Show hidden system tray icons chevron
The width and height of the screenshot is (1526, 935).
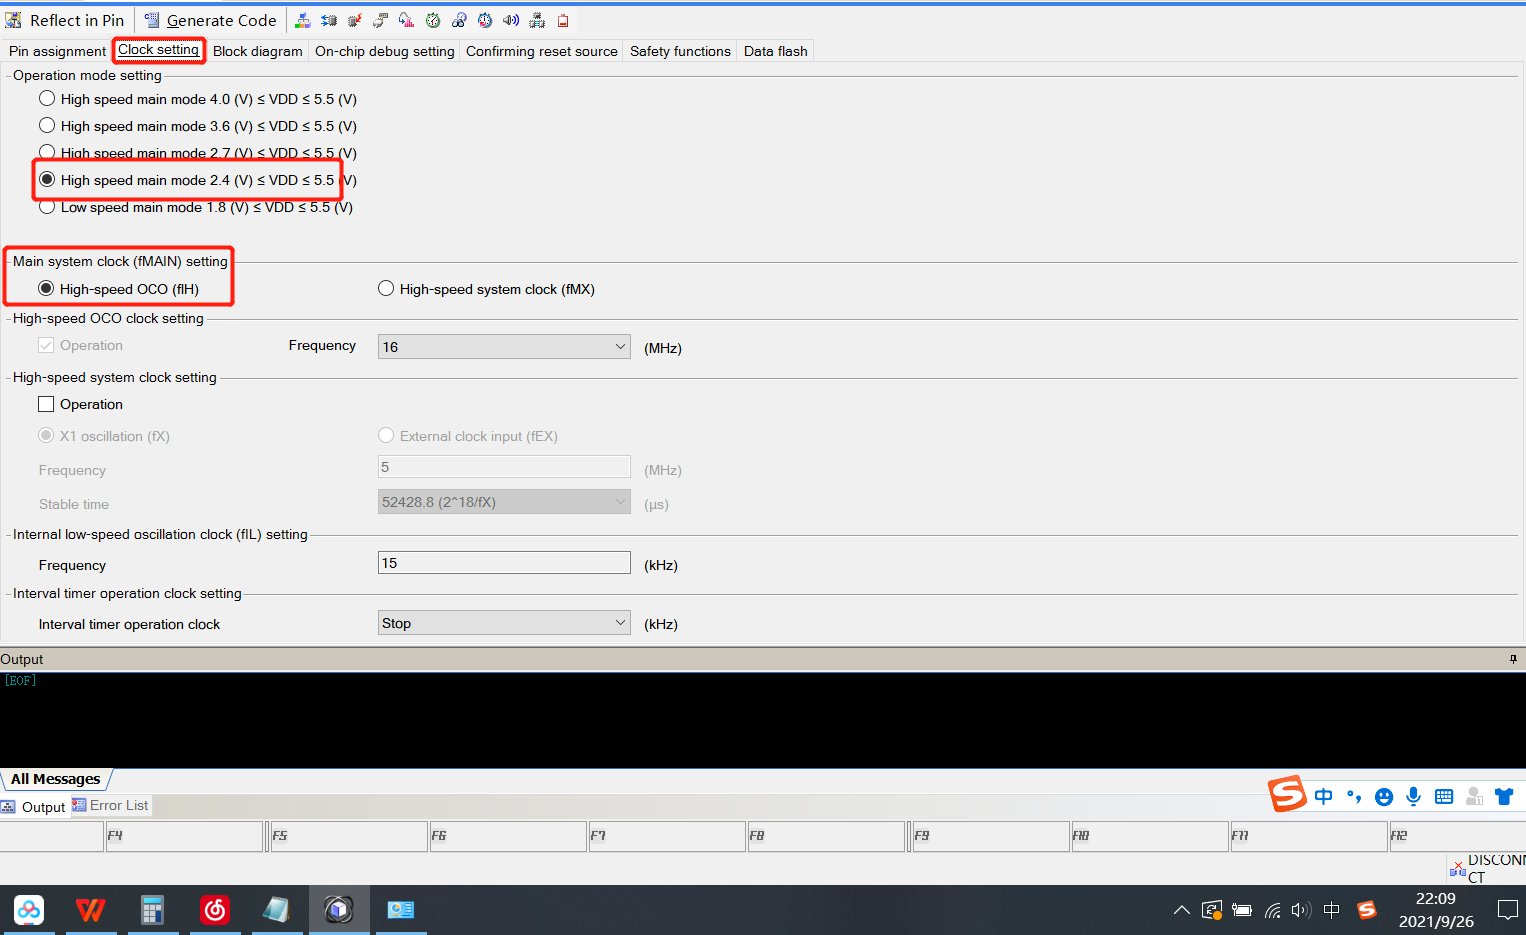click(x=1181, y=910)
